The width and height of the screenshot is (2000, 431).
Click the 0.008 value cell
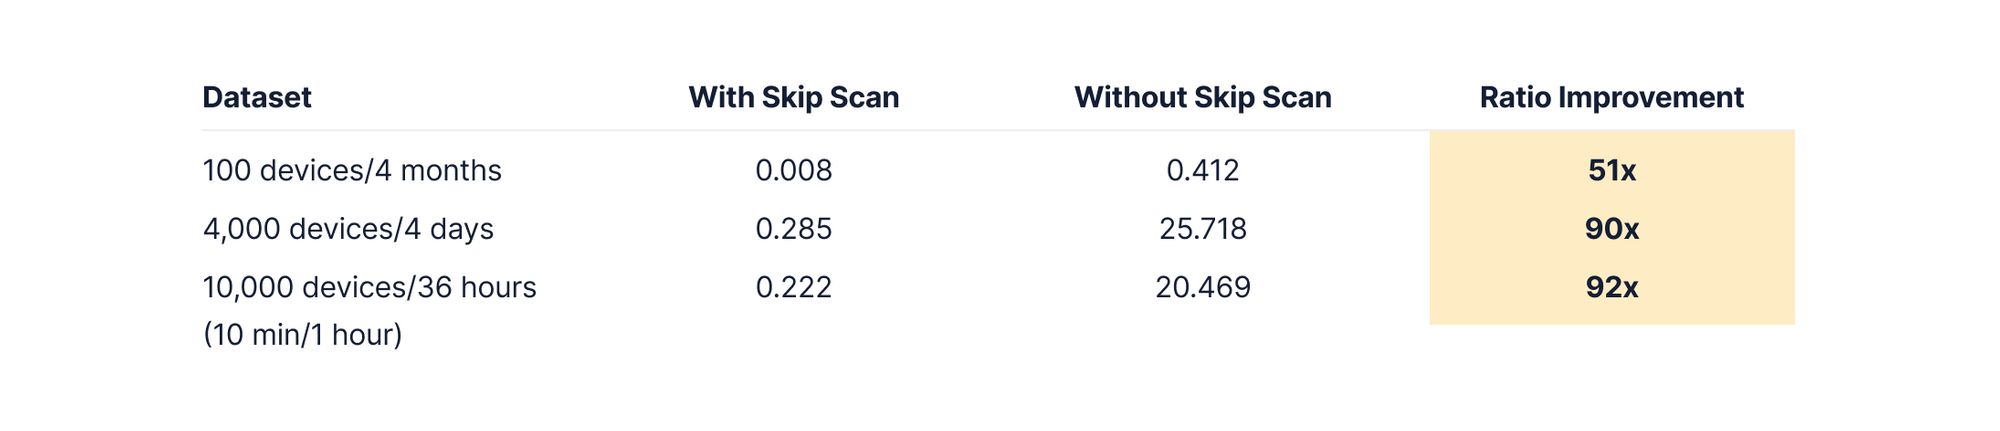793,170
